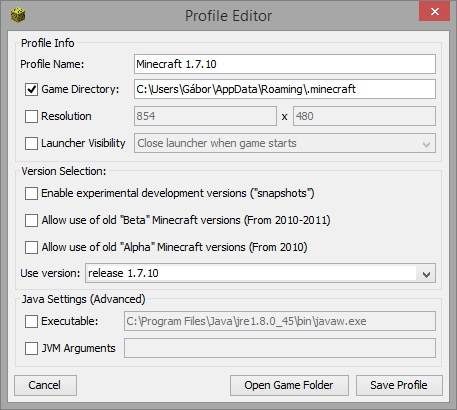Open Game Folder

pos(289,385)
